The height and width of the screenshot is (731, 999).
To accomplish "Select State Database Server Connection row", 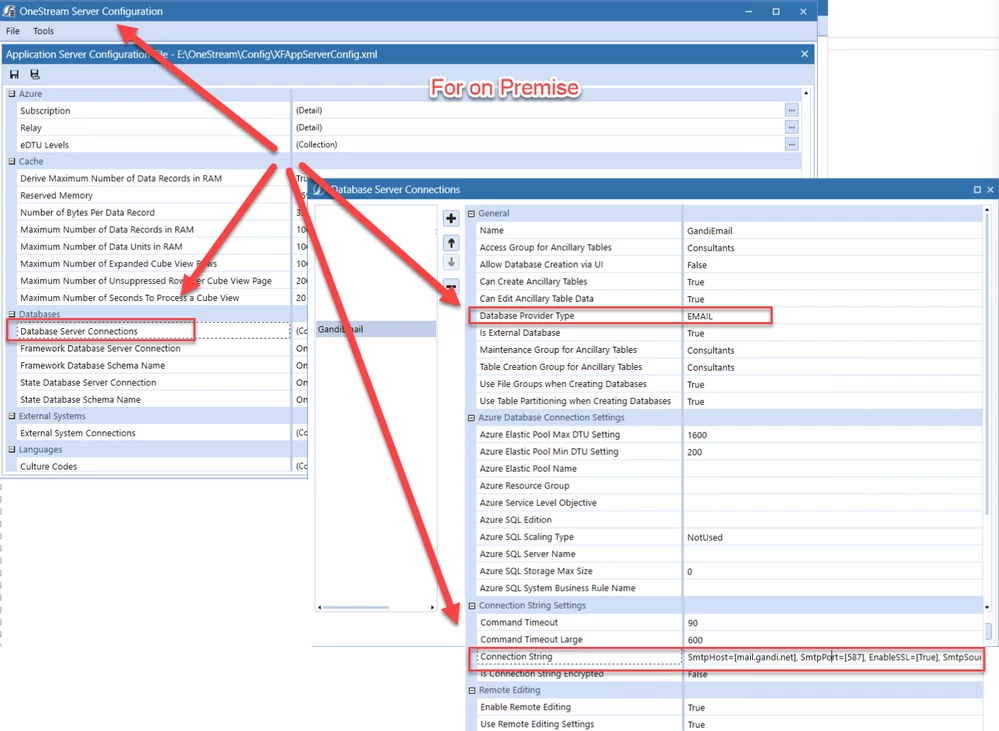I will 154,382.
